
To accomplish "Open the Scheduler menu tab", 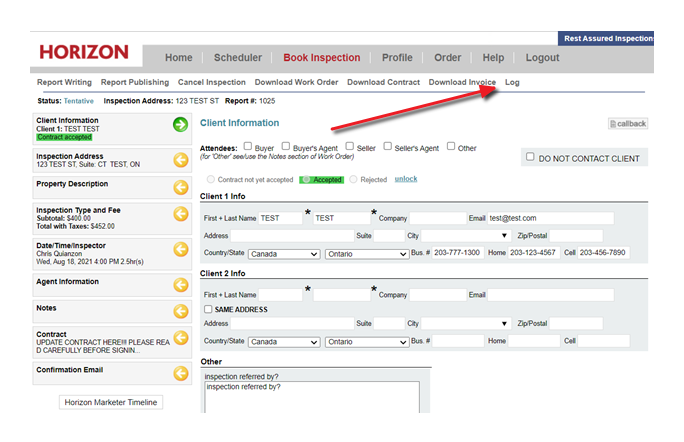I will (238, 58).
